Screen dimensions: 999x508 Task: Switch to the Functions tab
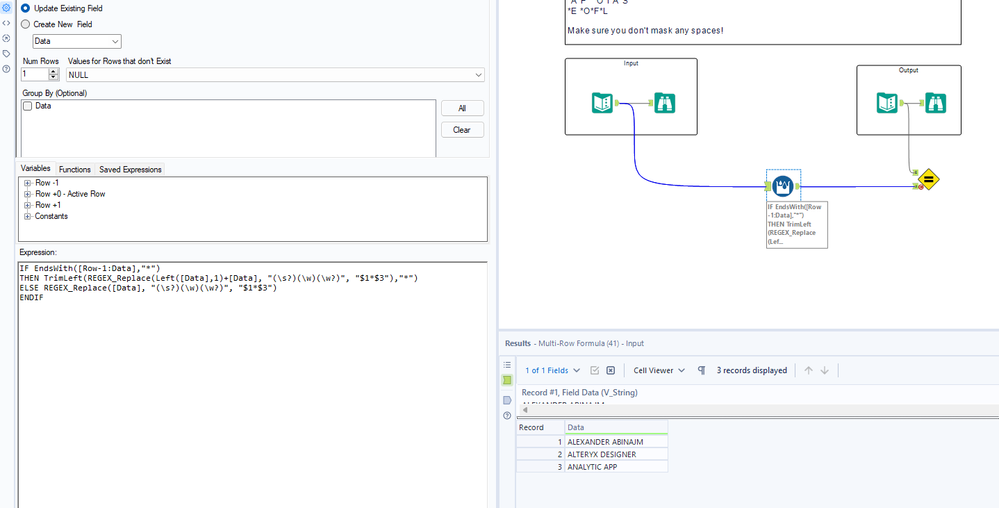[x=75, y=170]
